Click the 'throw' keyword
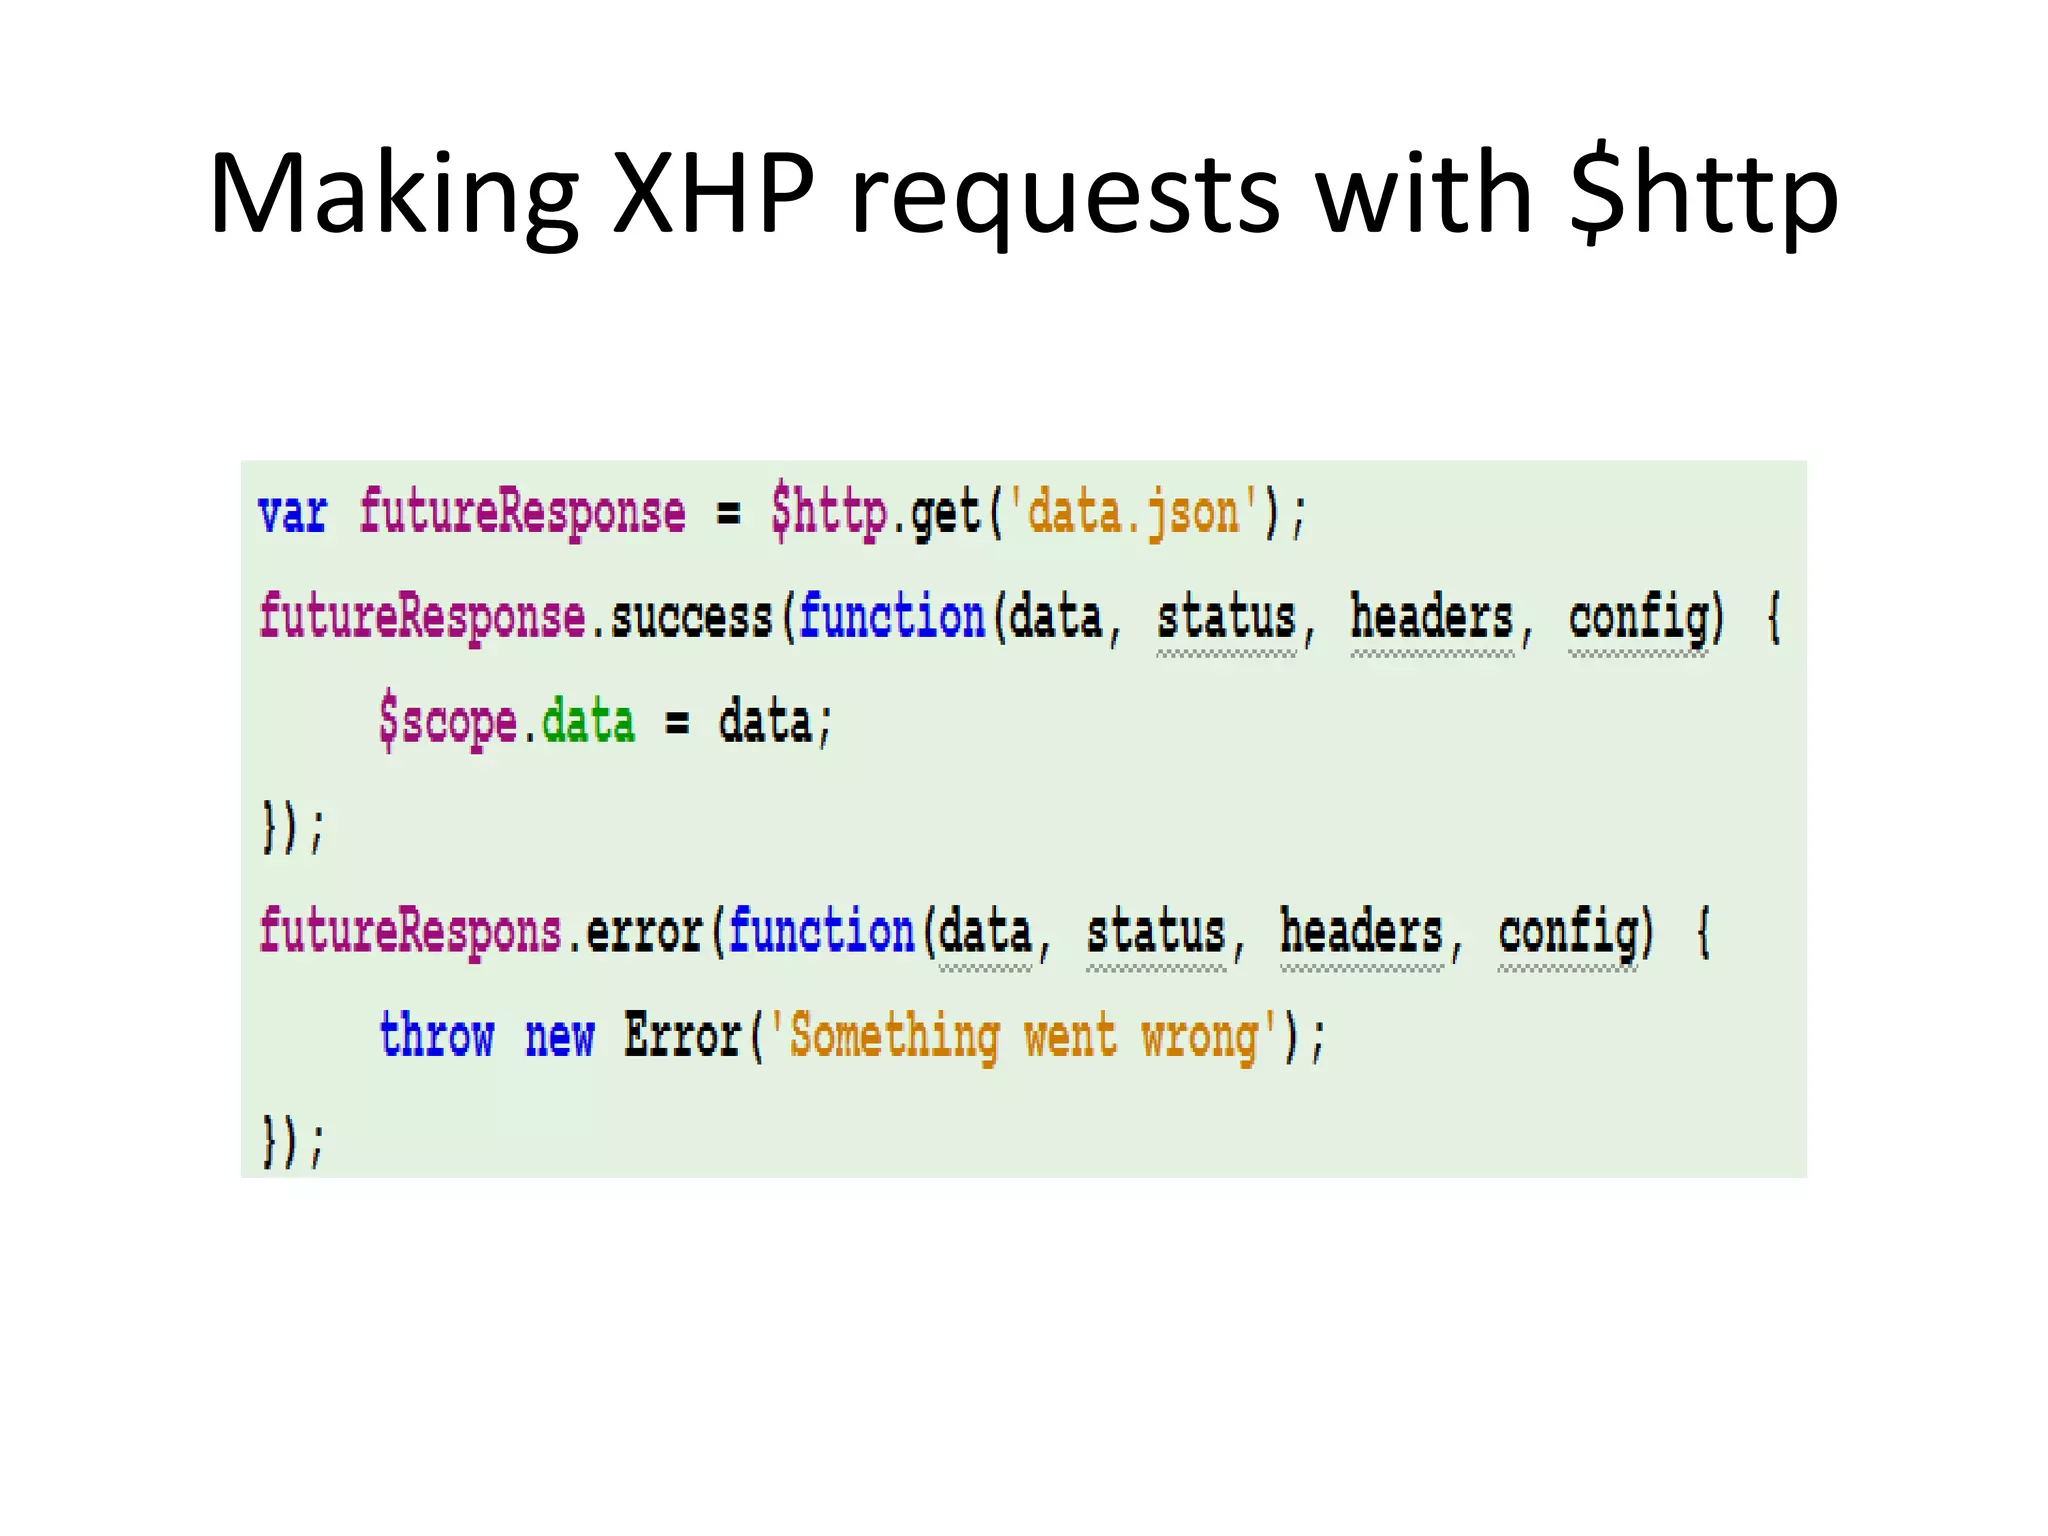Viewport: 2048px width, 1536px height. click(x=436, y=1035)
